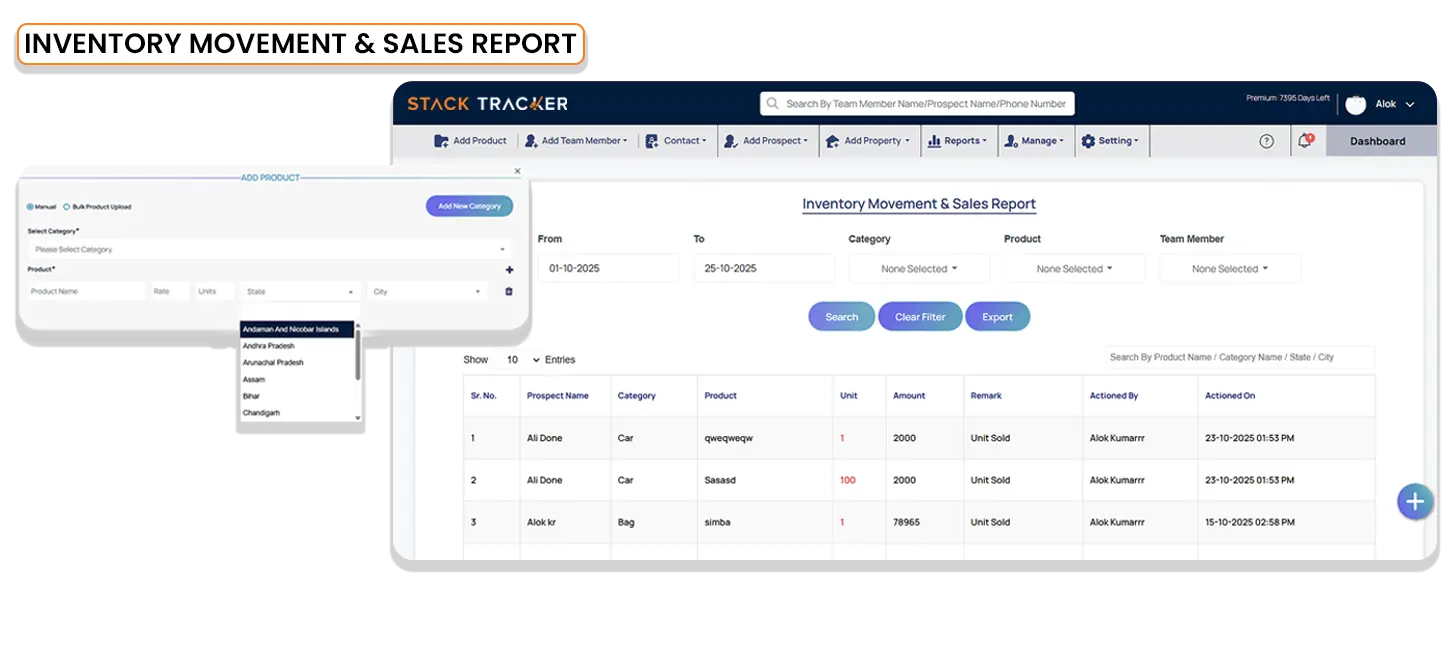This screenshot has height=650, width=1450.
Task: Expand the Category None Selected dropdown
Action: click(918, 269)
